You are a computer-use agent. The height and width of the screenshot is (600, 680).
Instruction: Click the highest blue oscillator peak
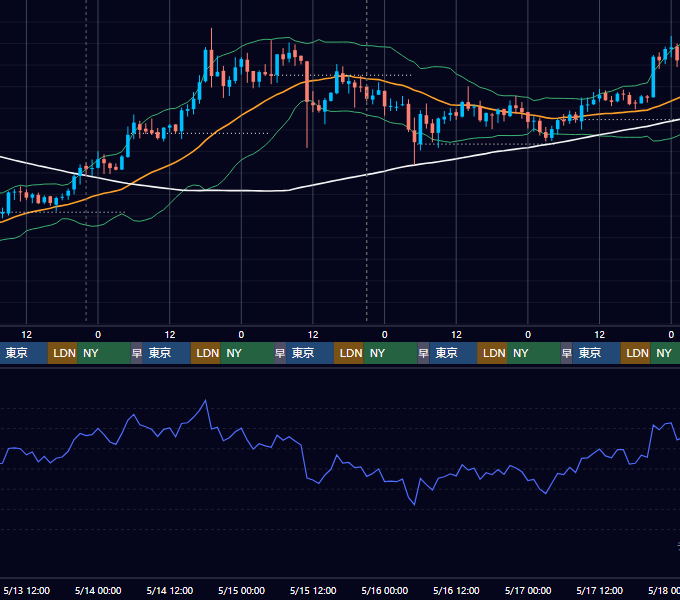pyautogui.click(x=205, y=401)
